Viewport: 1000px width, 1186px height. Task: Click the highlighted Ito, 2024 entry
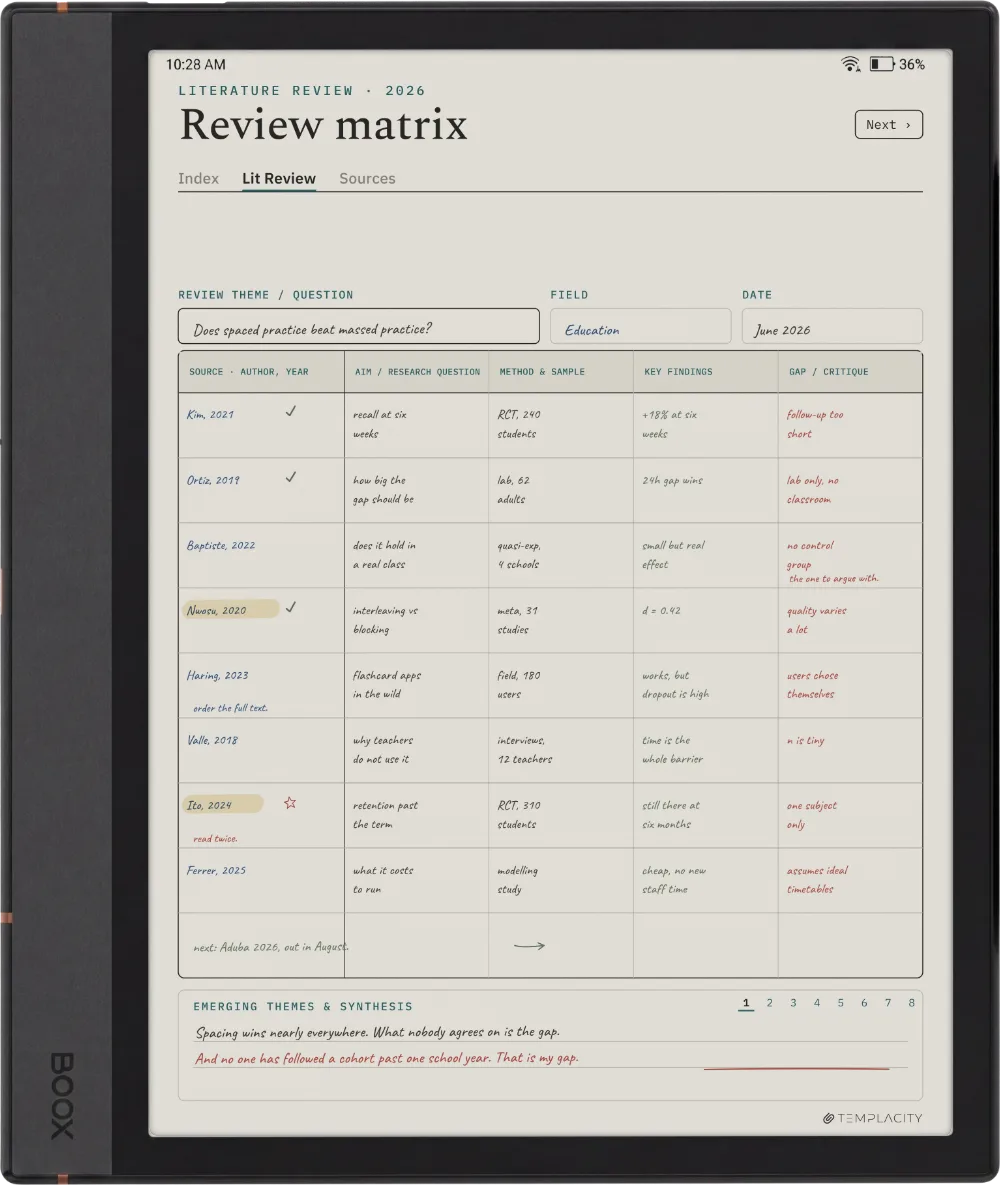click(222, 805)
